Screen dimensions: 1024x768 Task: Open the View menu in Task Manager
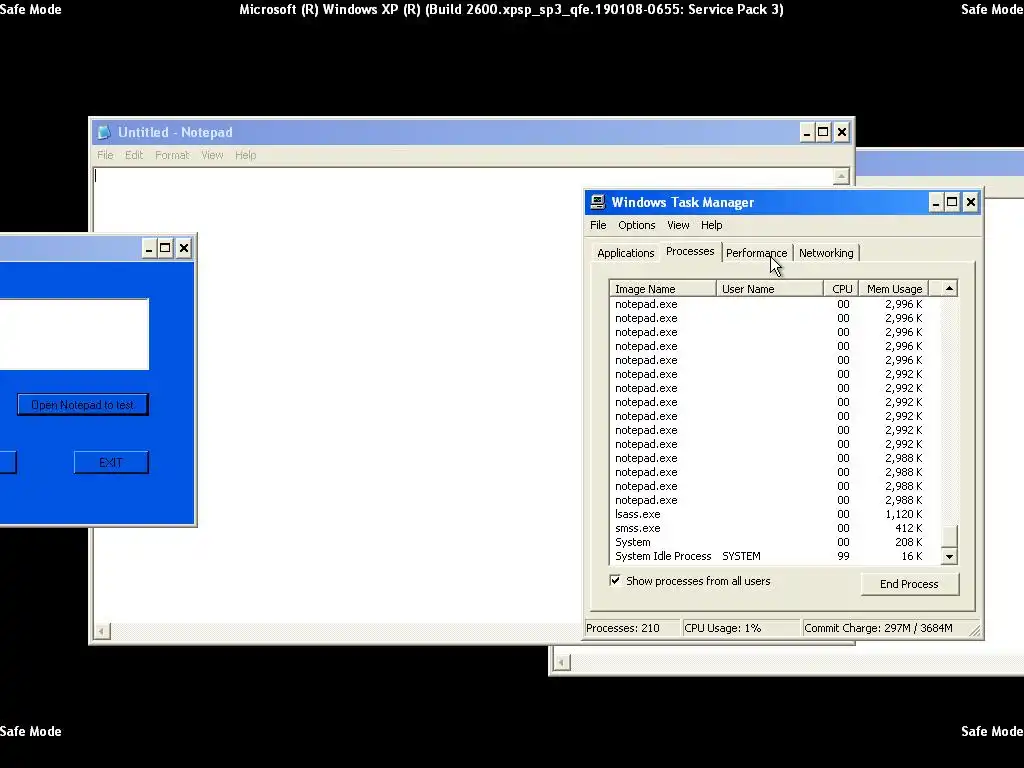[678, 225]
